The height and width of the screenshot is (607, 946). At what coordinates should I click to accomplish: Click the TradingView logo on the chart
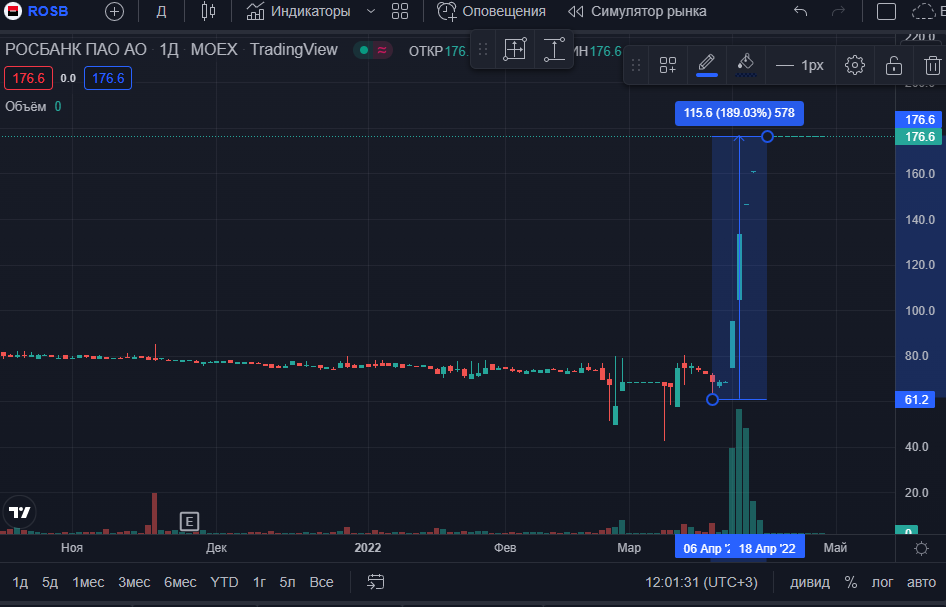(19, 512)
